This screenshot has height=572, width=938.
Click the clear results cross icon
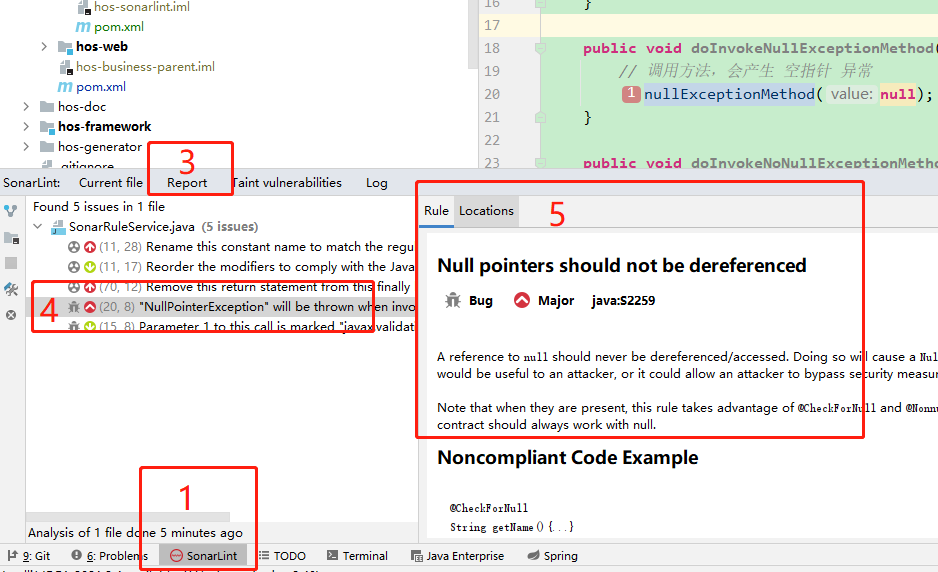pos(11,315)
